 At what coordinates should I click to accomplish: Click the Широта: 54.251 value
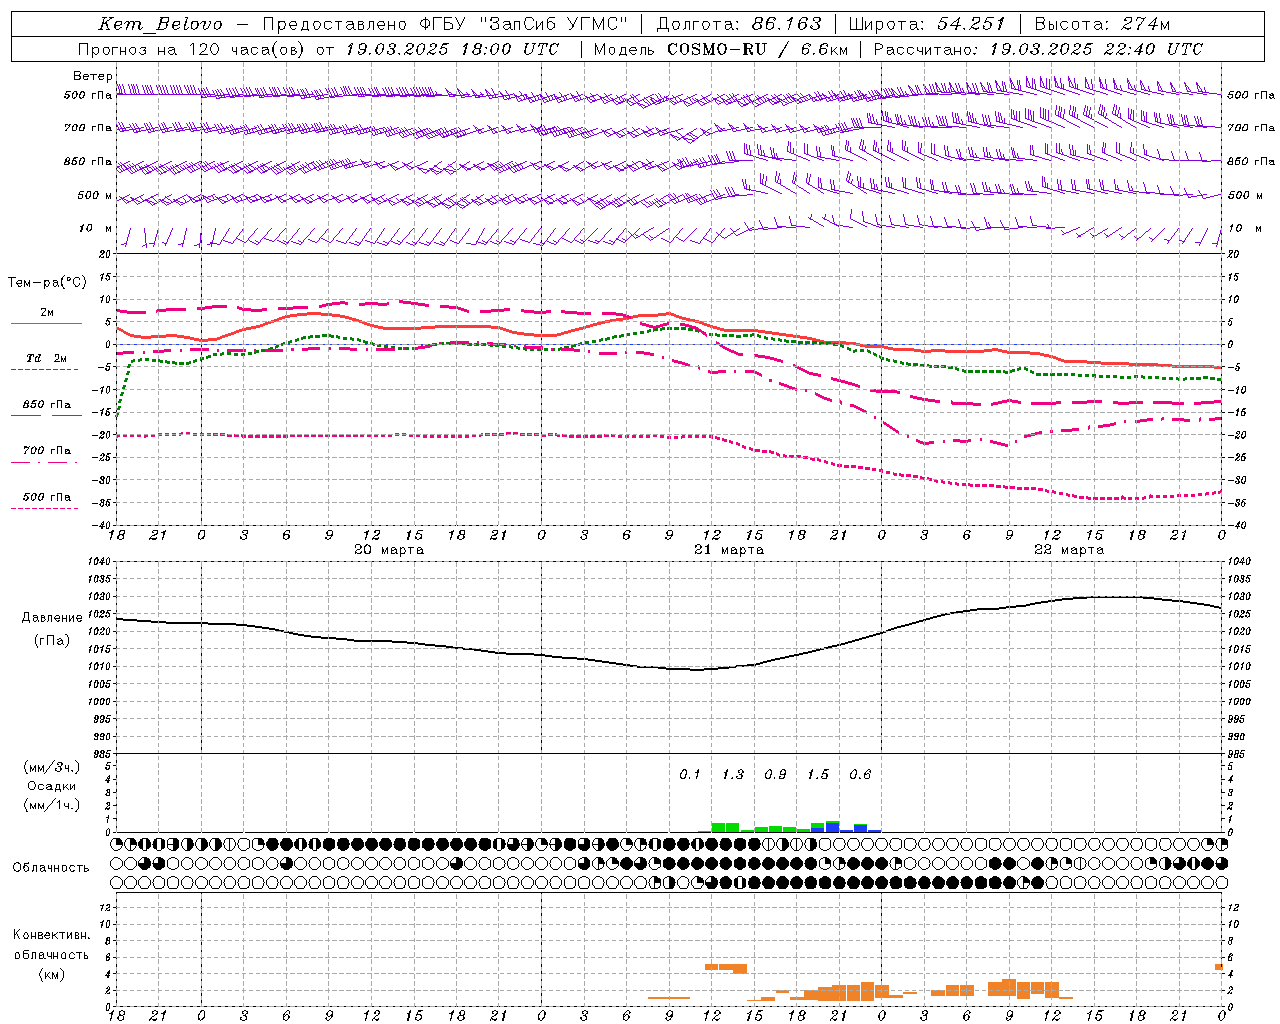coord(926,24)
